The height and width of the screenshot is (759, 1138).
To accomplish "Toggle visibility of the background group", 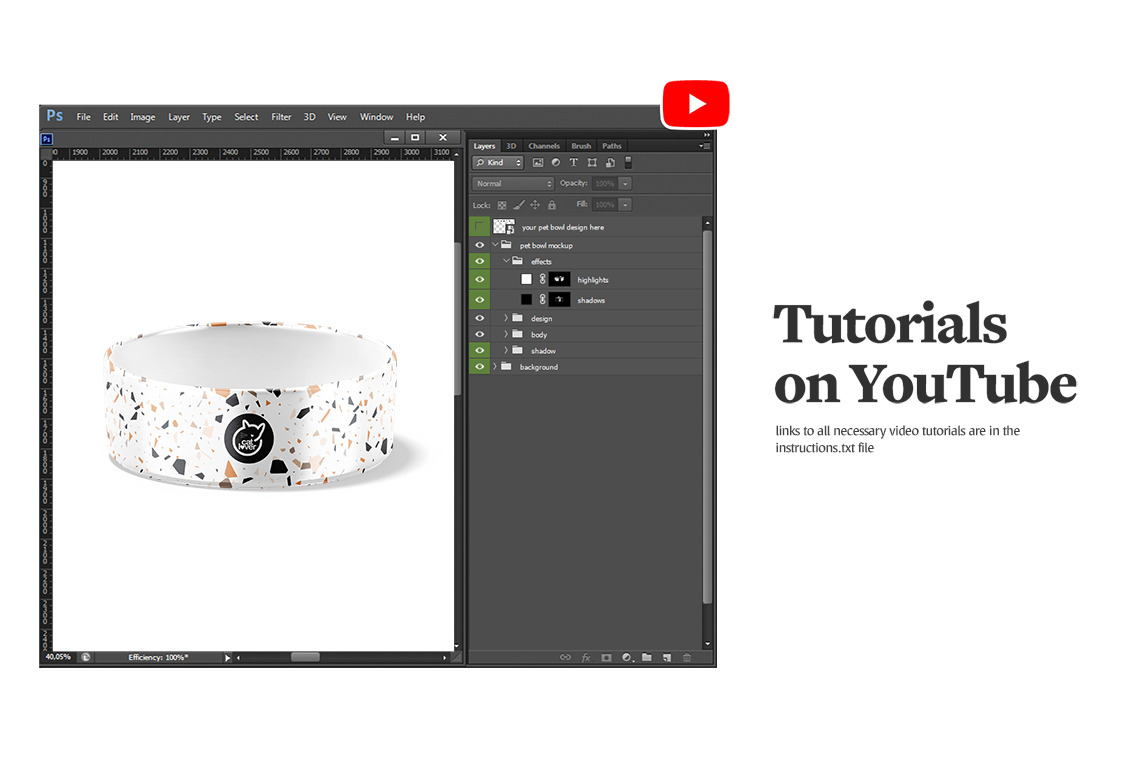I will coord(480,367).
